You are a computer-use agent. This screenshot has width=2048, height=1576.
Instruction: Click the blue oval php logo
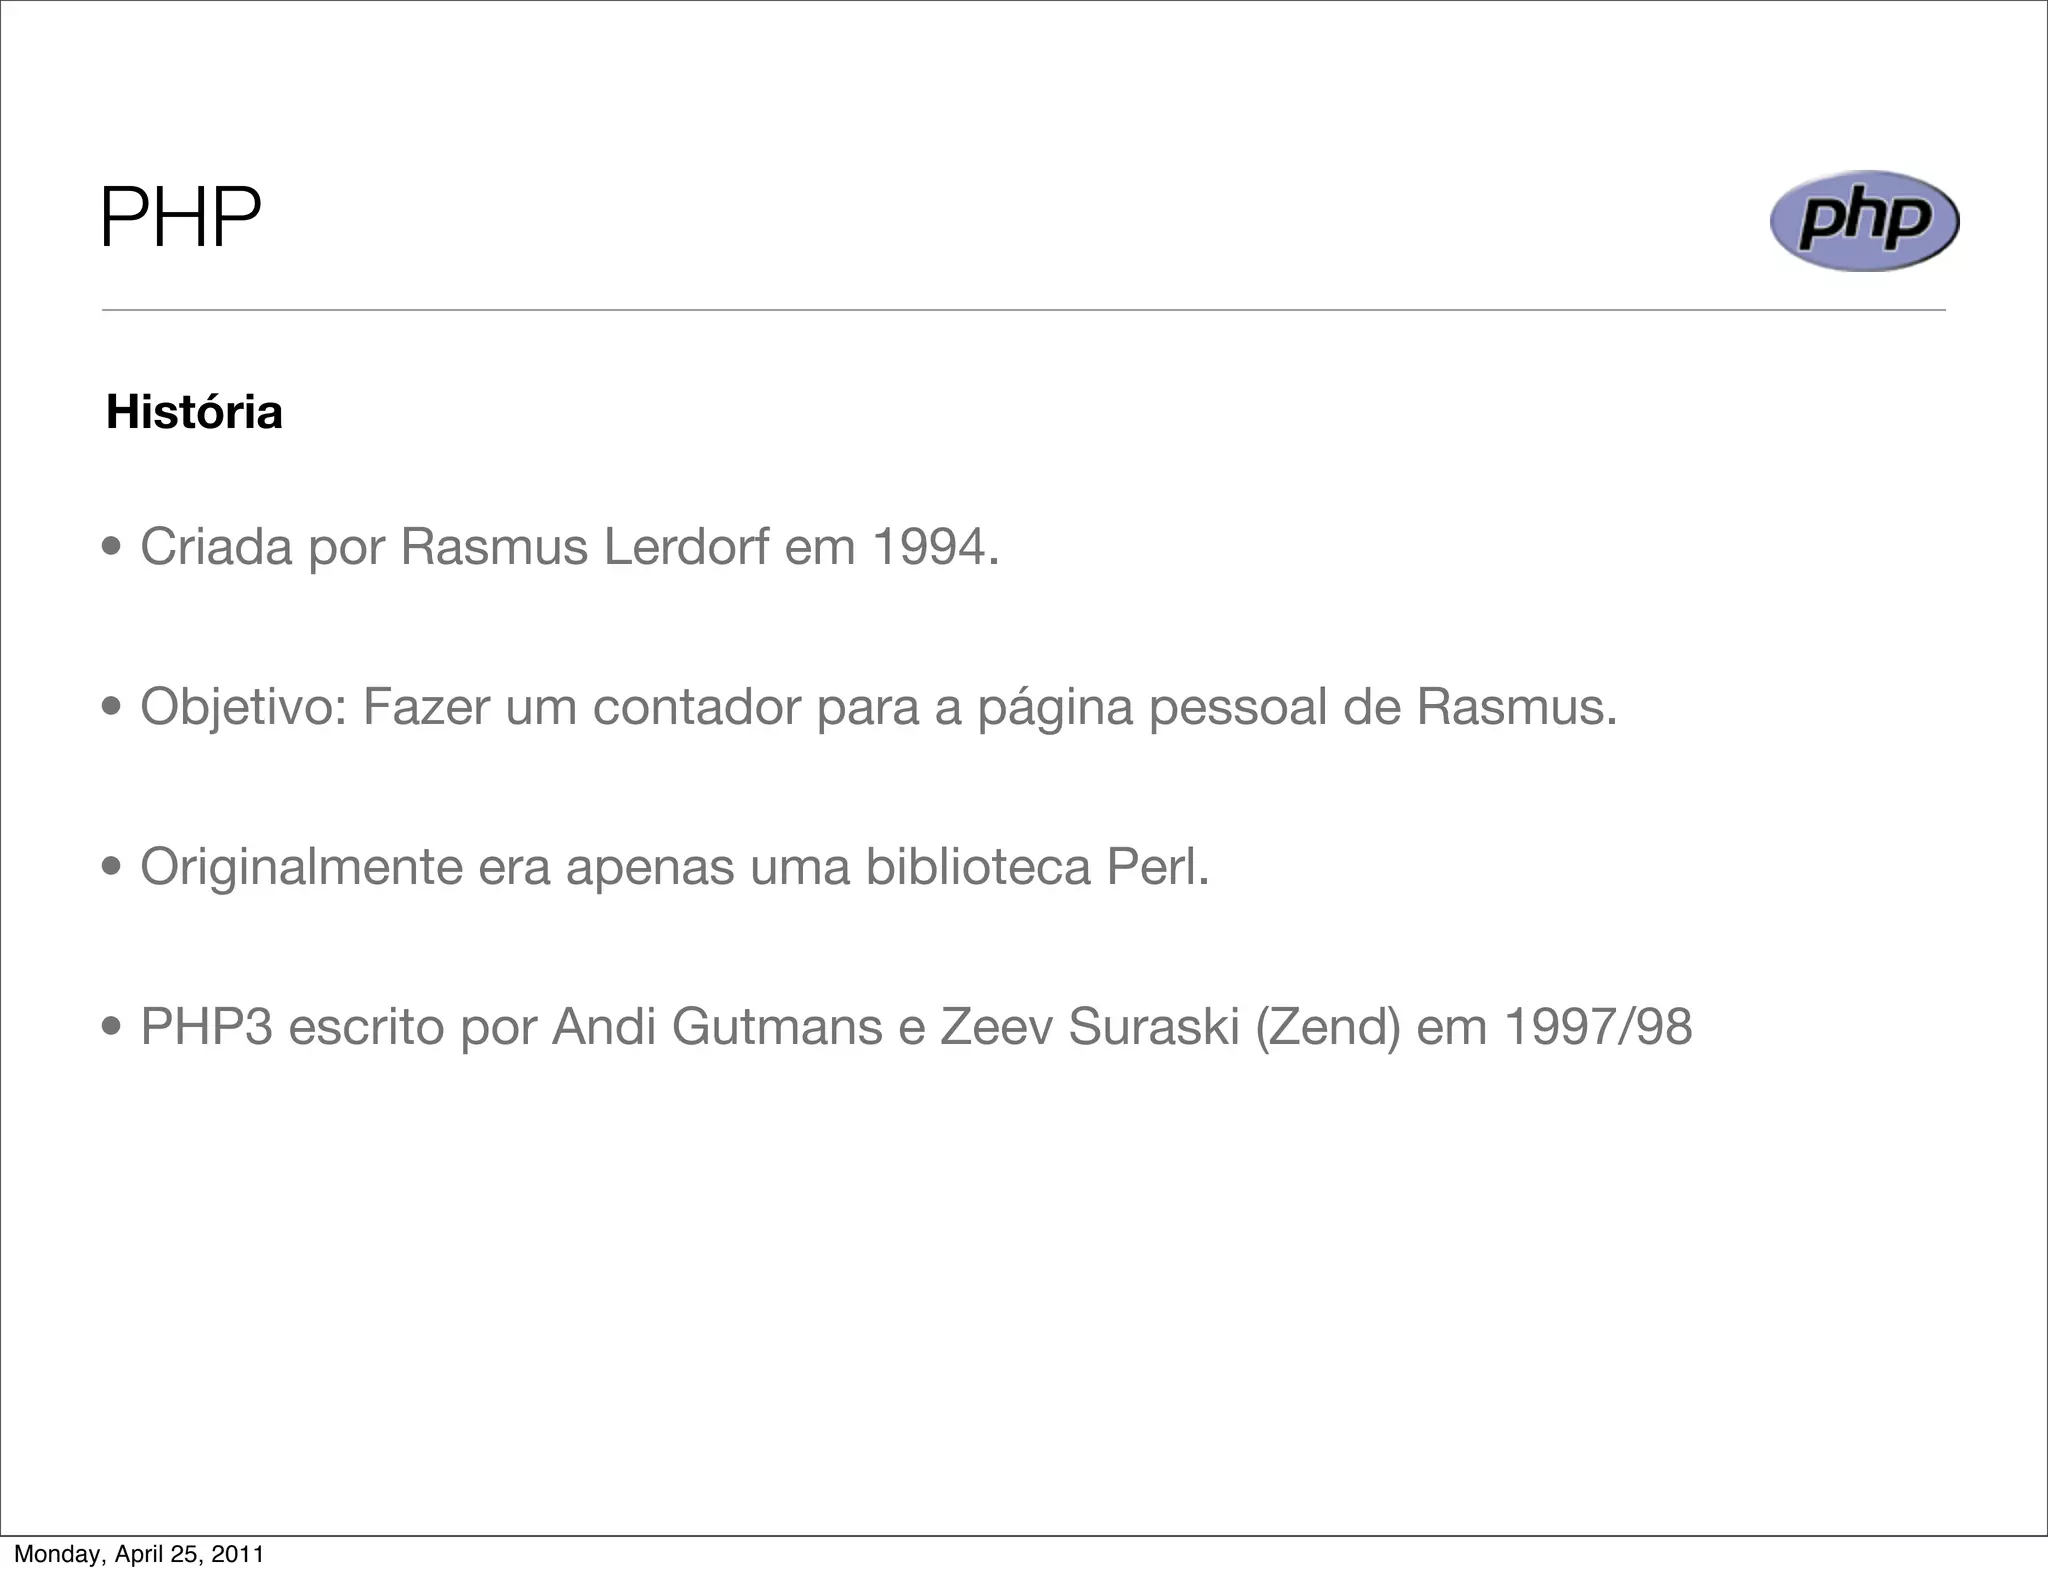pos(1863,221)
